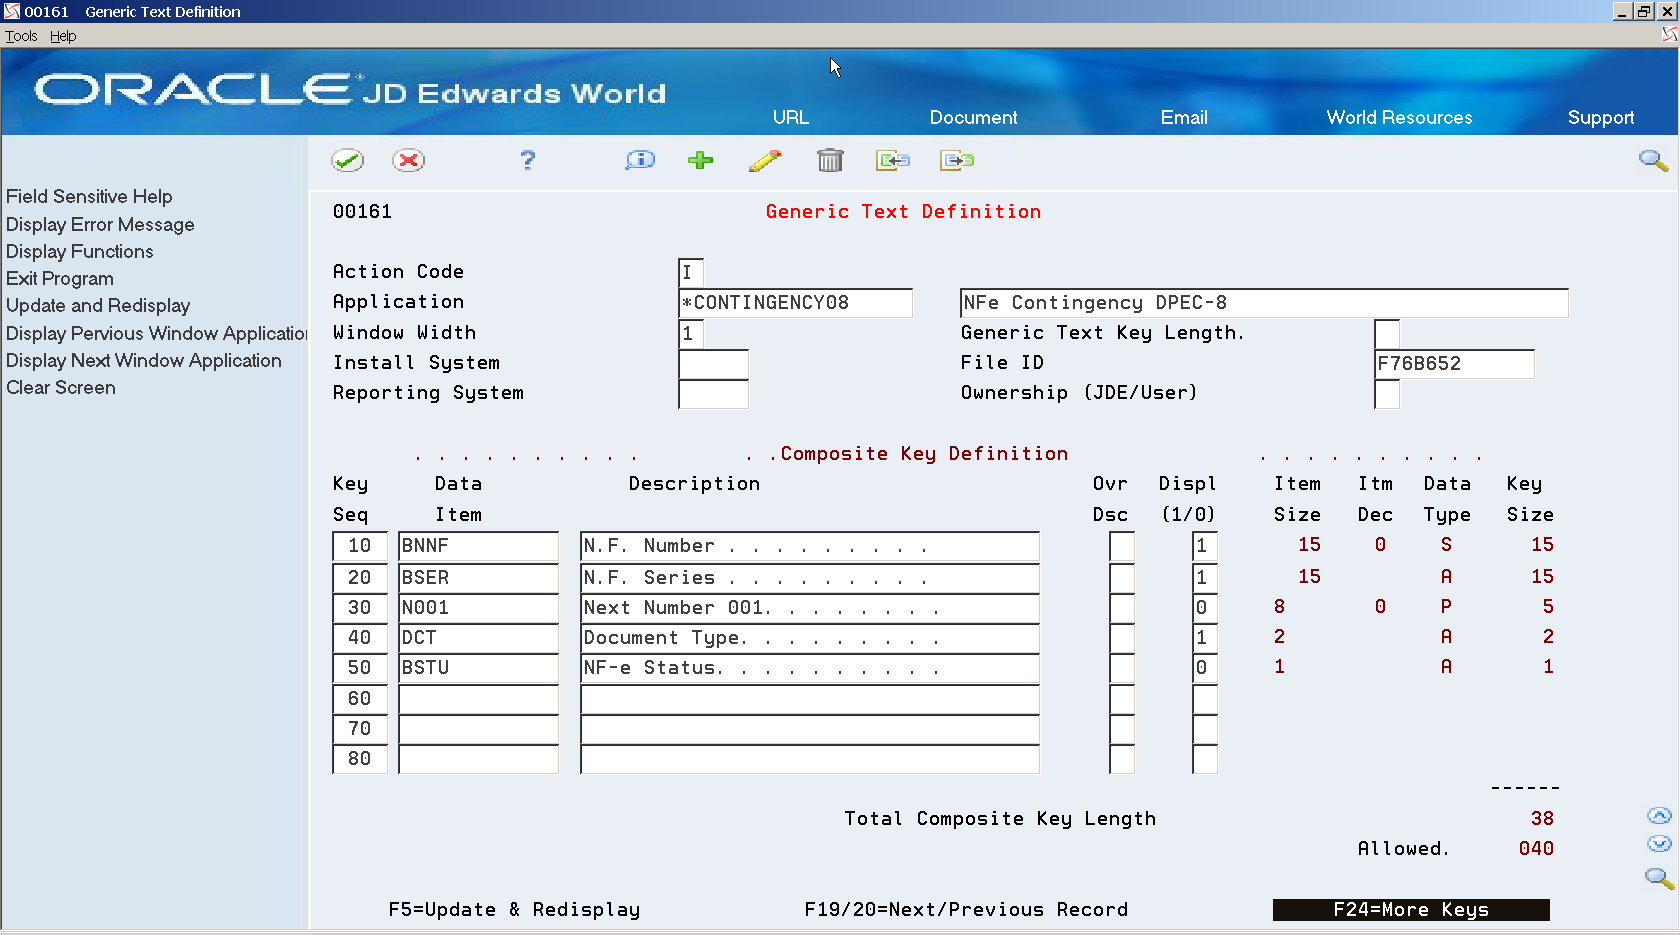Click the trash can delete icon

(x=830, y=160)
